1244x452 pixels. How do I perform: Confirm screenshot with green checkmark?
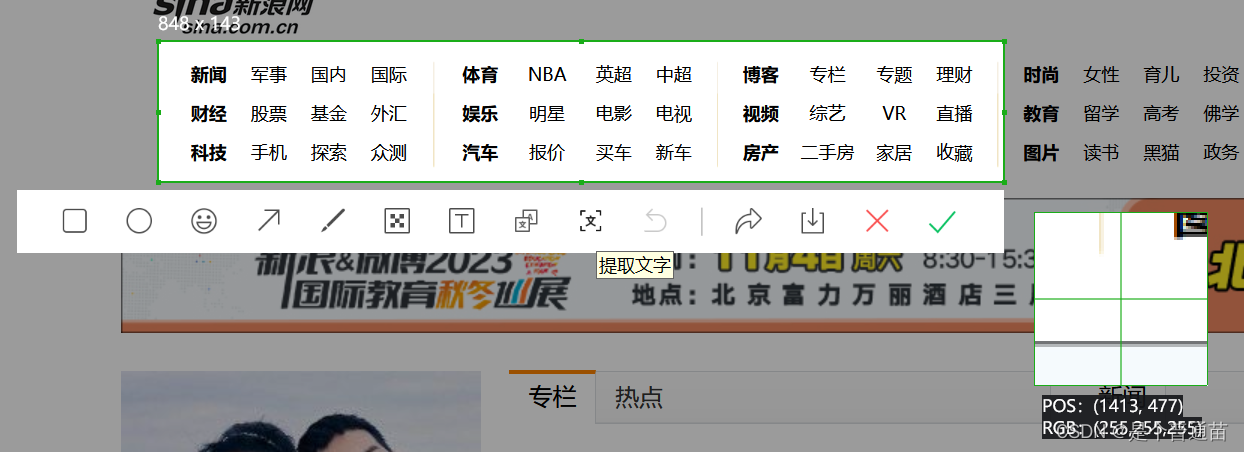click(942, 221)
